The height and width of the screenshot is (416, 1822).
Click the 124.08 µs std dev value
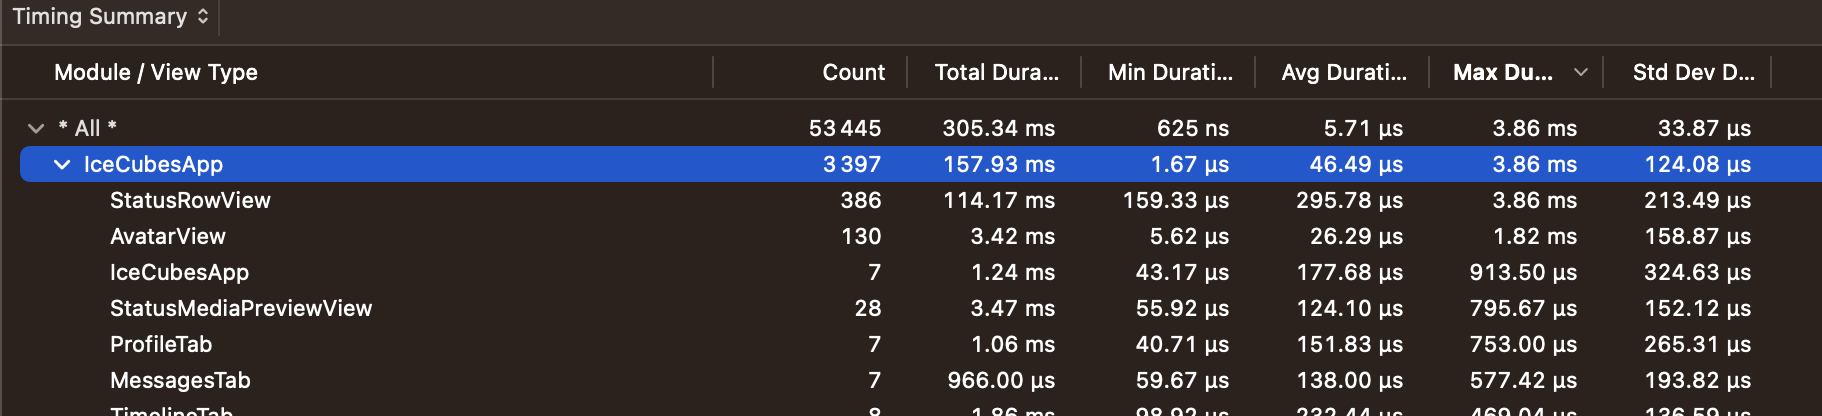tap(1698, 164)
